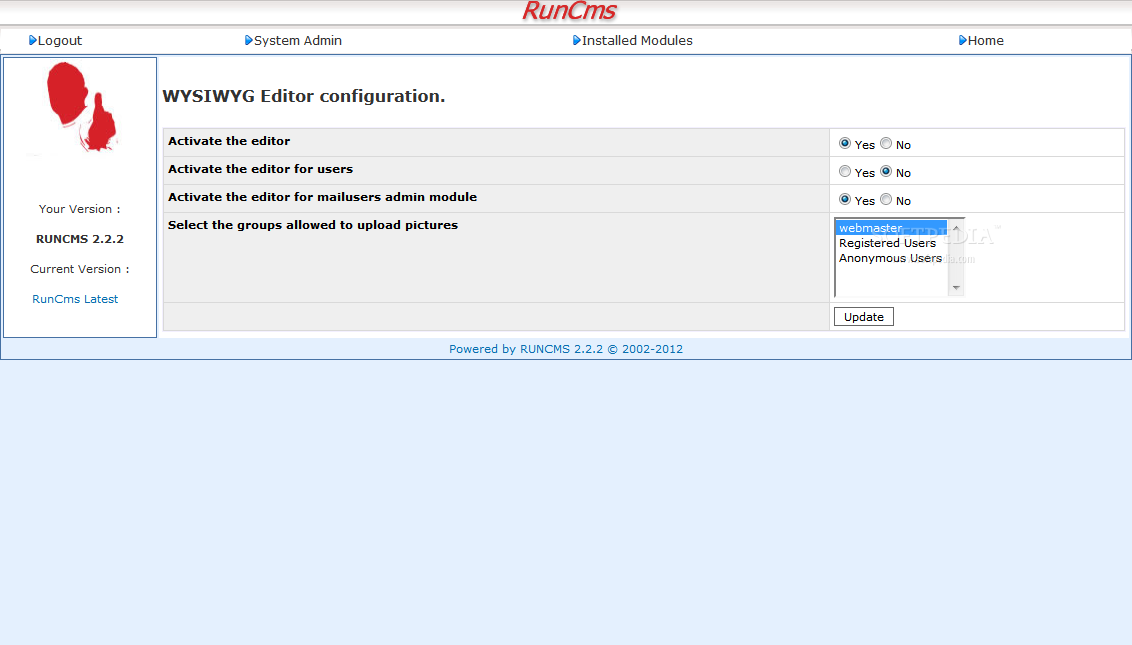The image size is (1132, 645).
Task: Click the arrow icon beside System Admin
Action: tap(248, 40)
